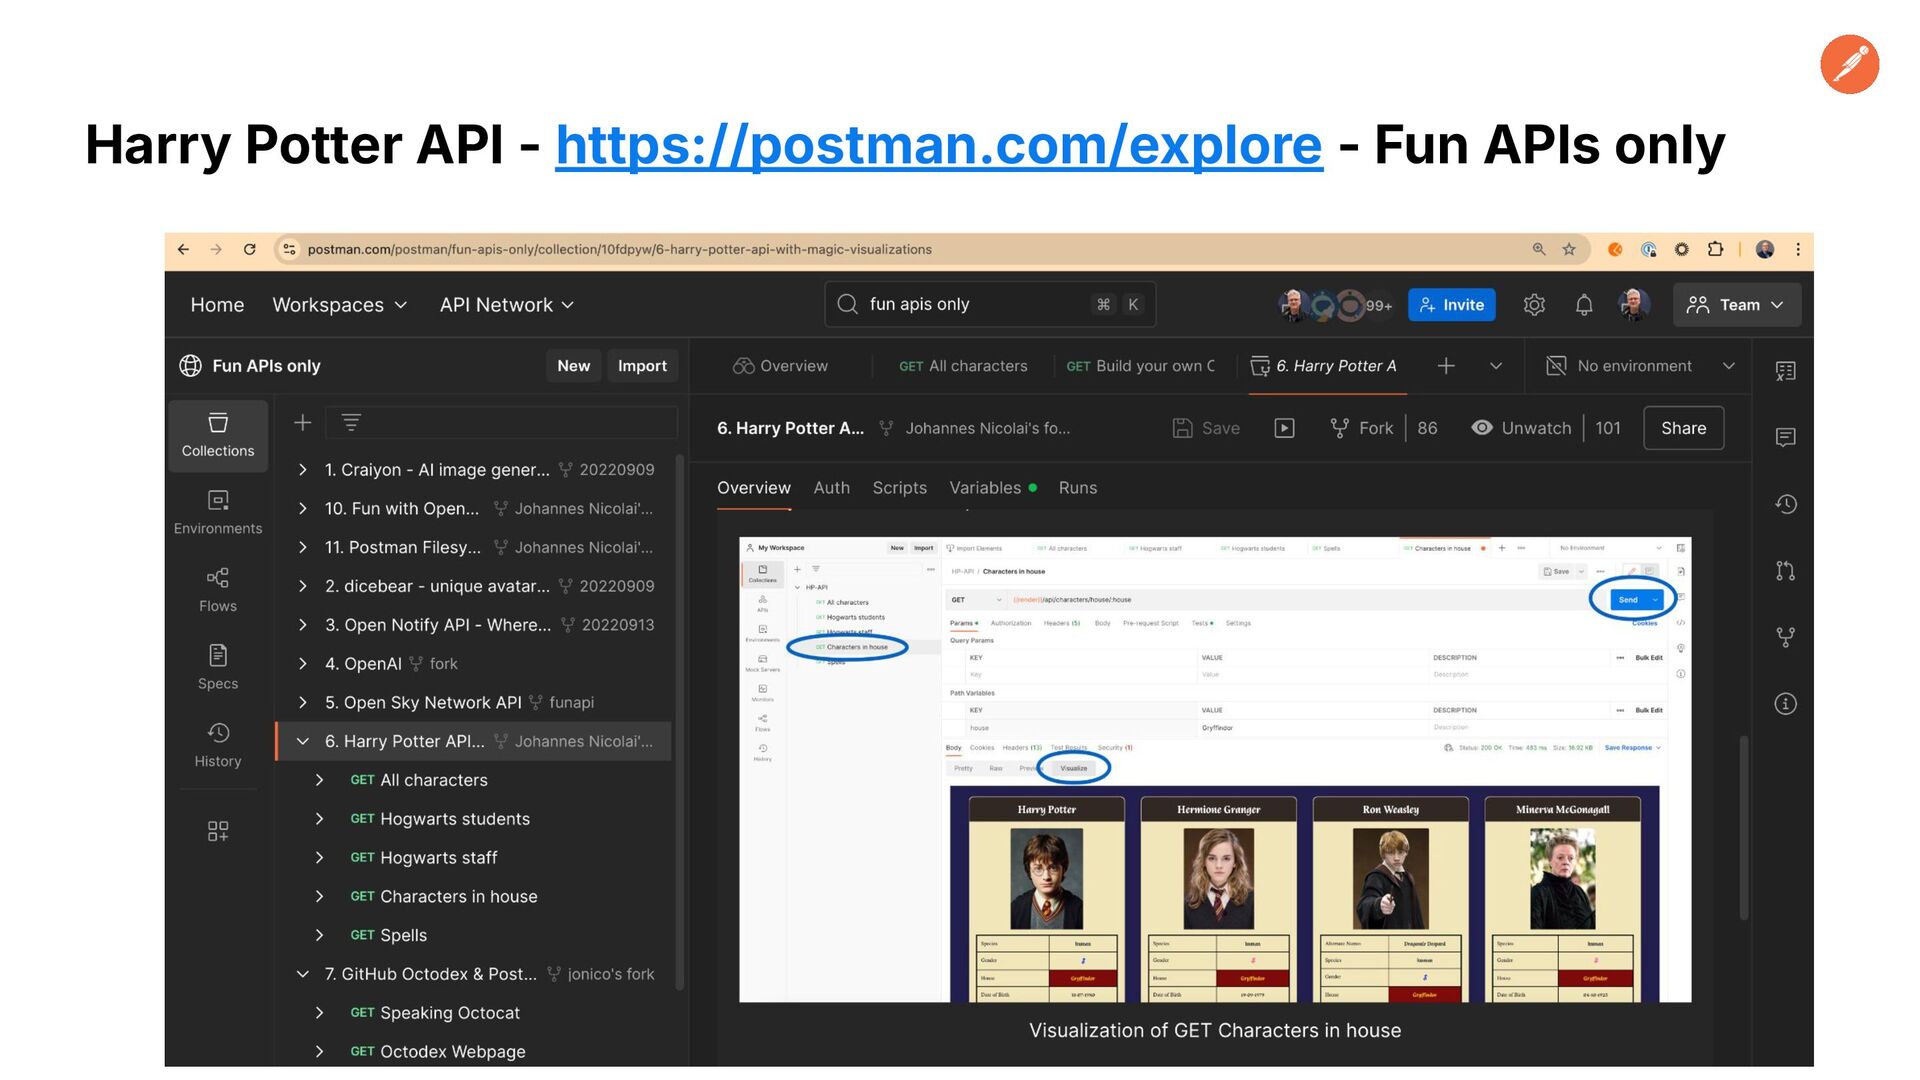The image size is (1920, 1080).
Task: Open Postman settings gear icon
Action: pyautogui.click(x=1534, y=305)
